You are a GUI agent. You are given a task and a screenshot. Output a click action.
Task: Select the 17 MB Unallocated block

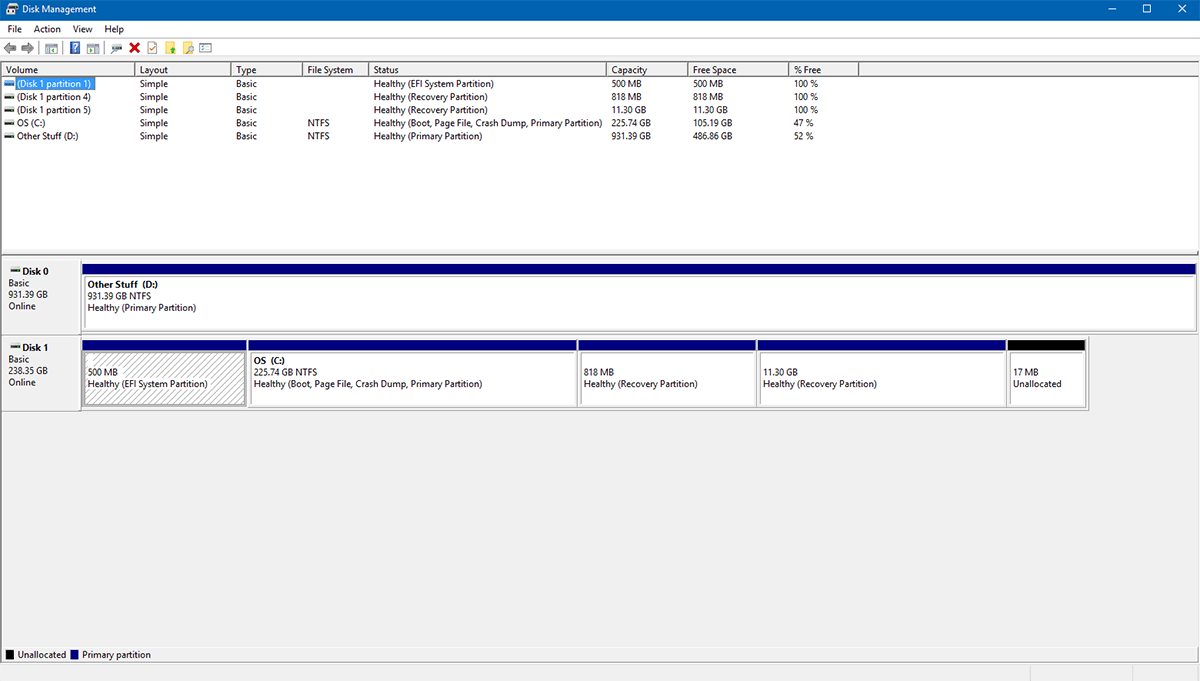(1047, 373)
